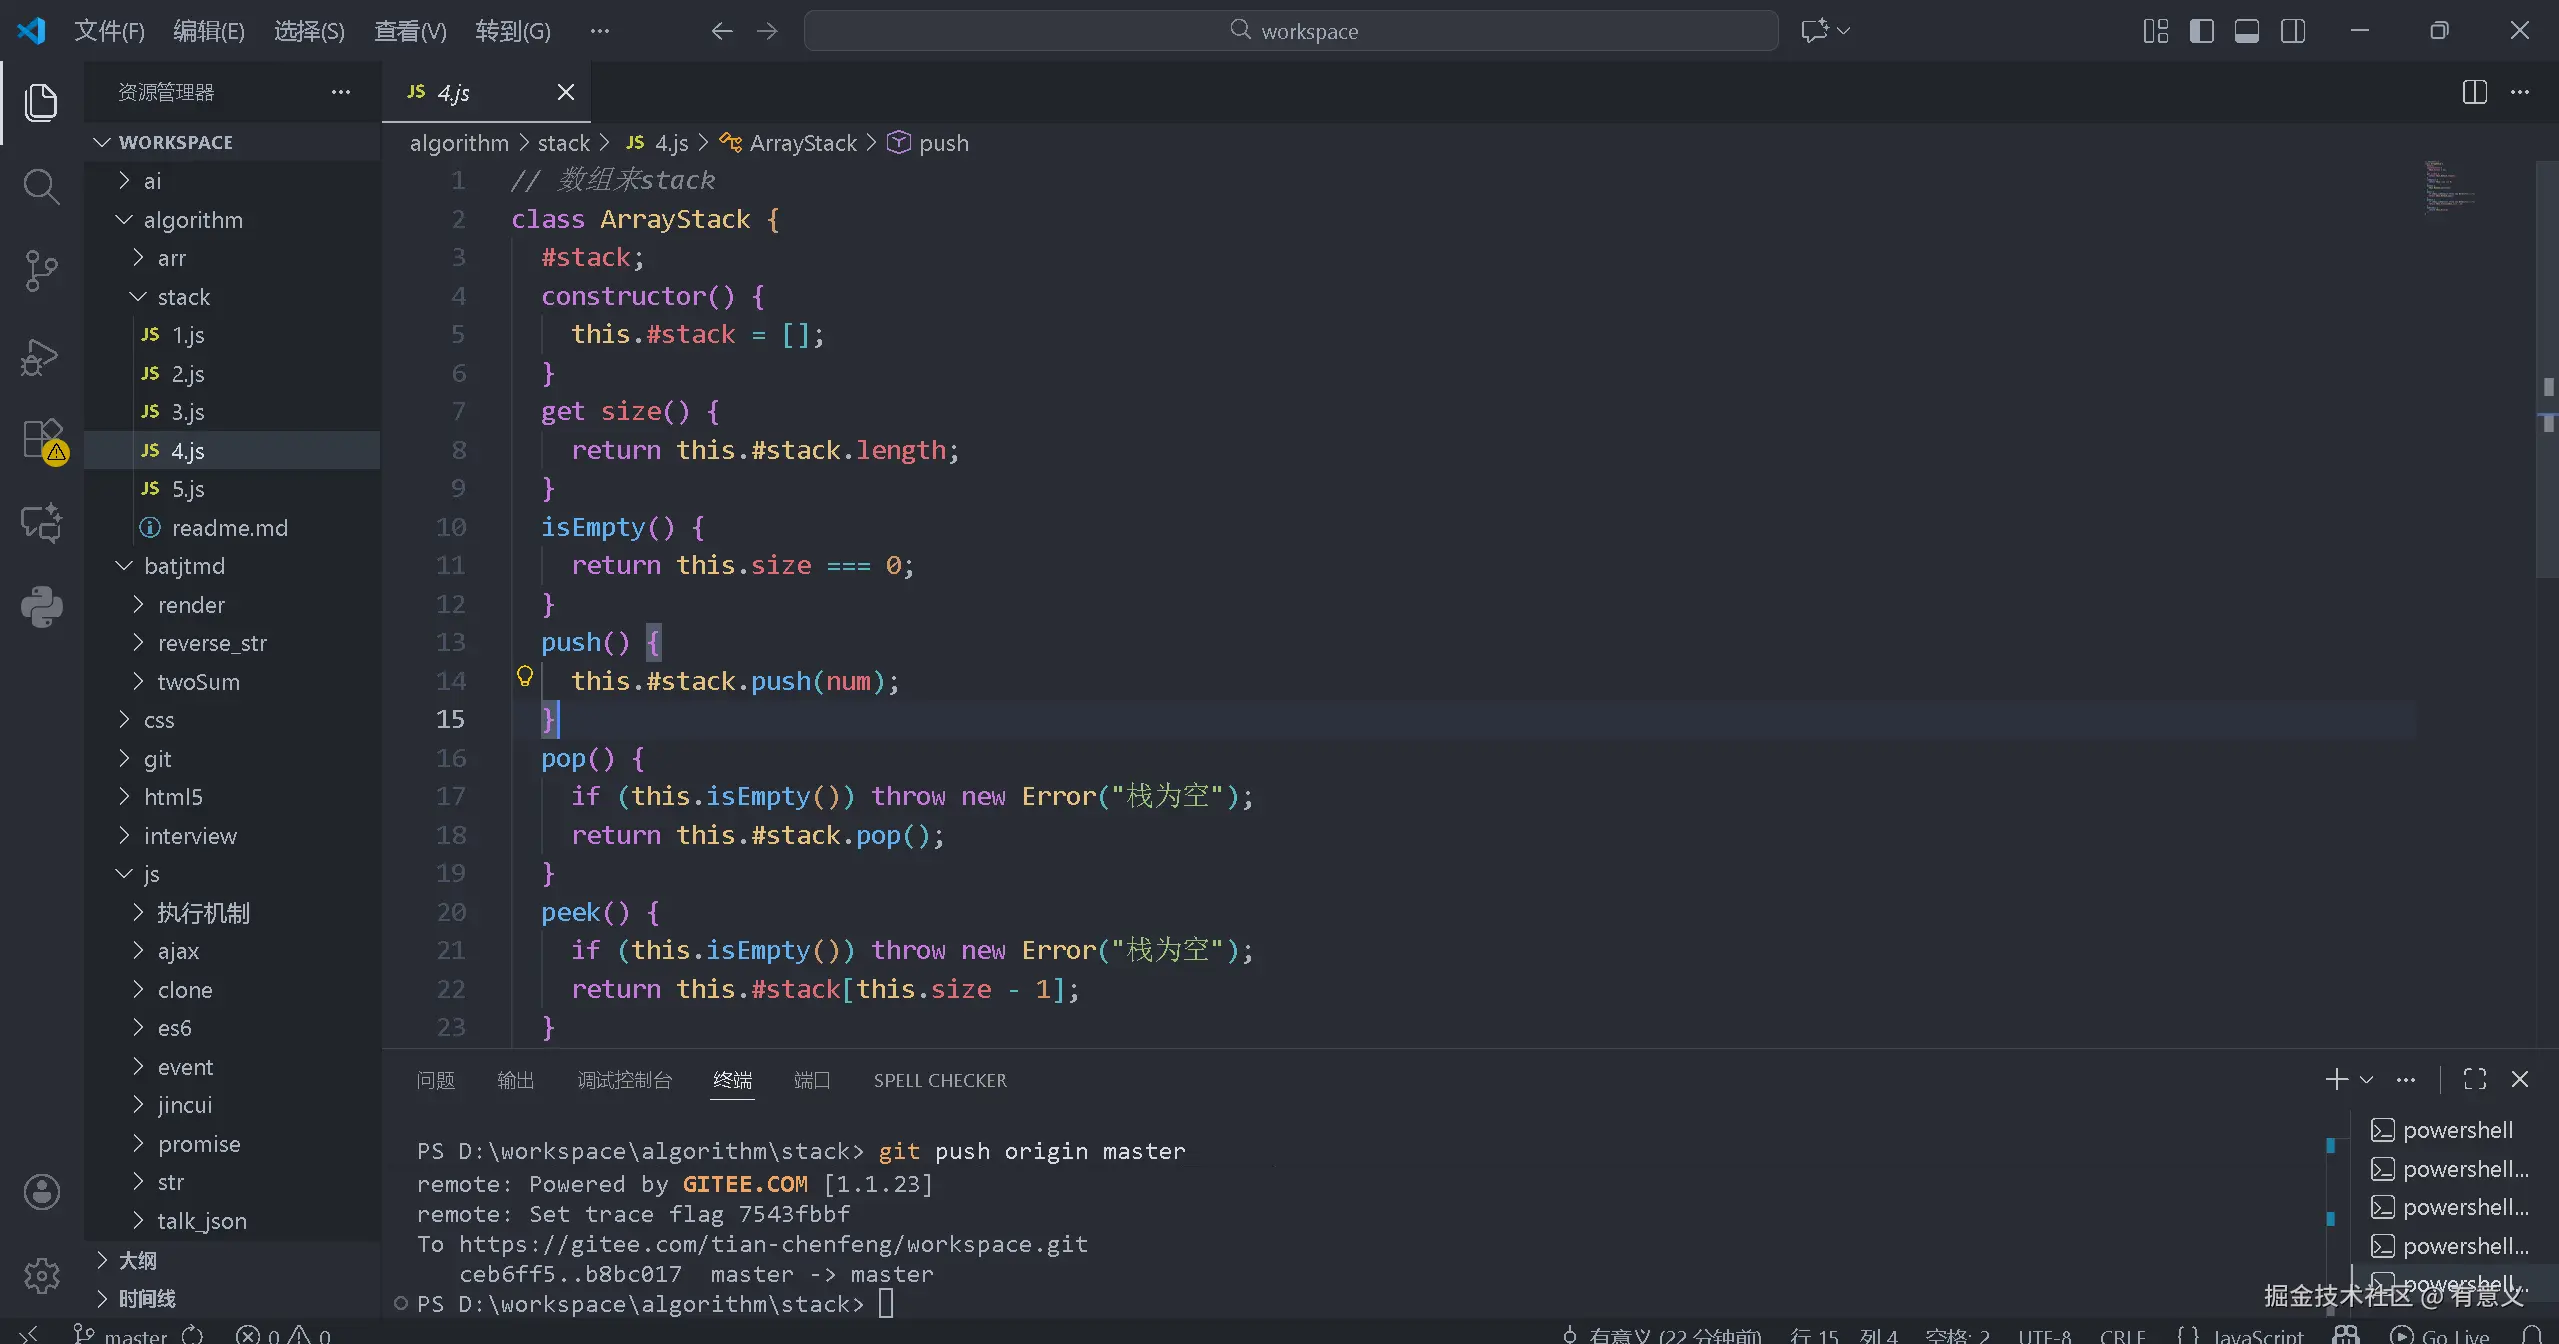The image size is (2559, 1344).
Task: Toggle primary side bar visibility
Action: [x=2201, y=31]
